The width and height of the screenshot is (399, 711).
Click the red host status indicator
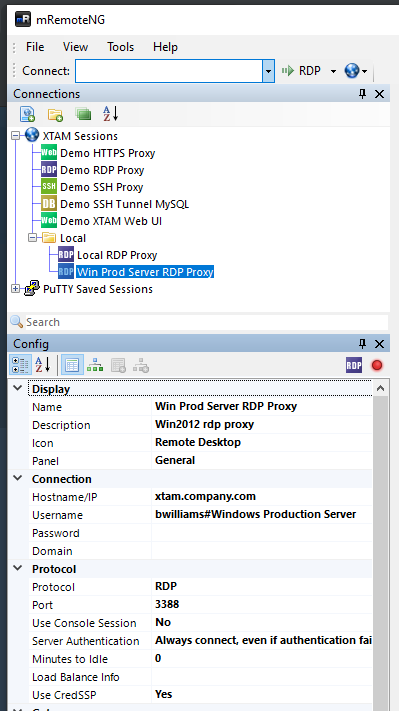click(377, 365)
